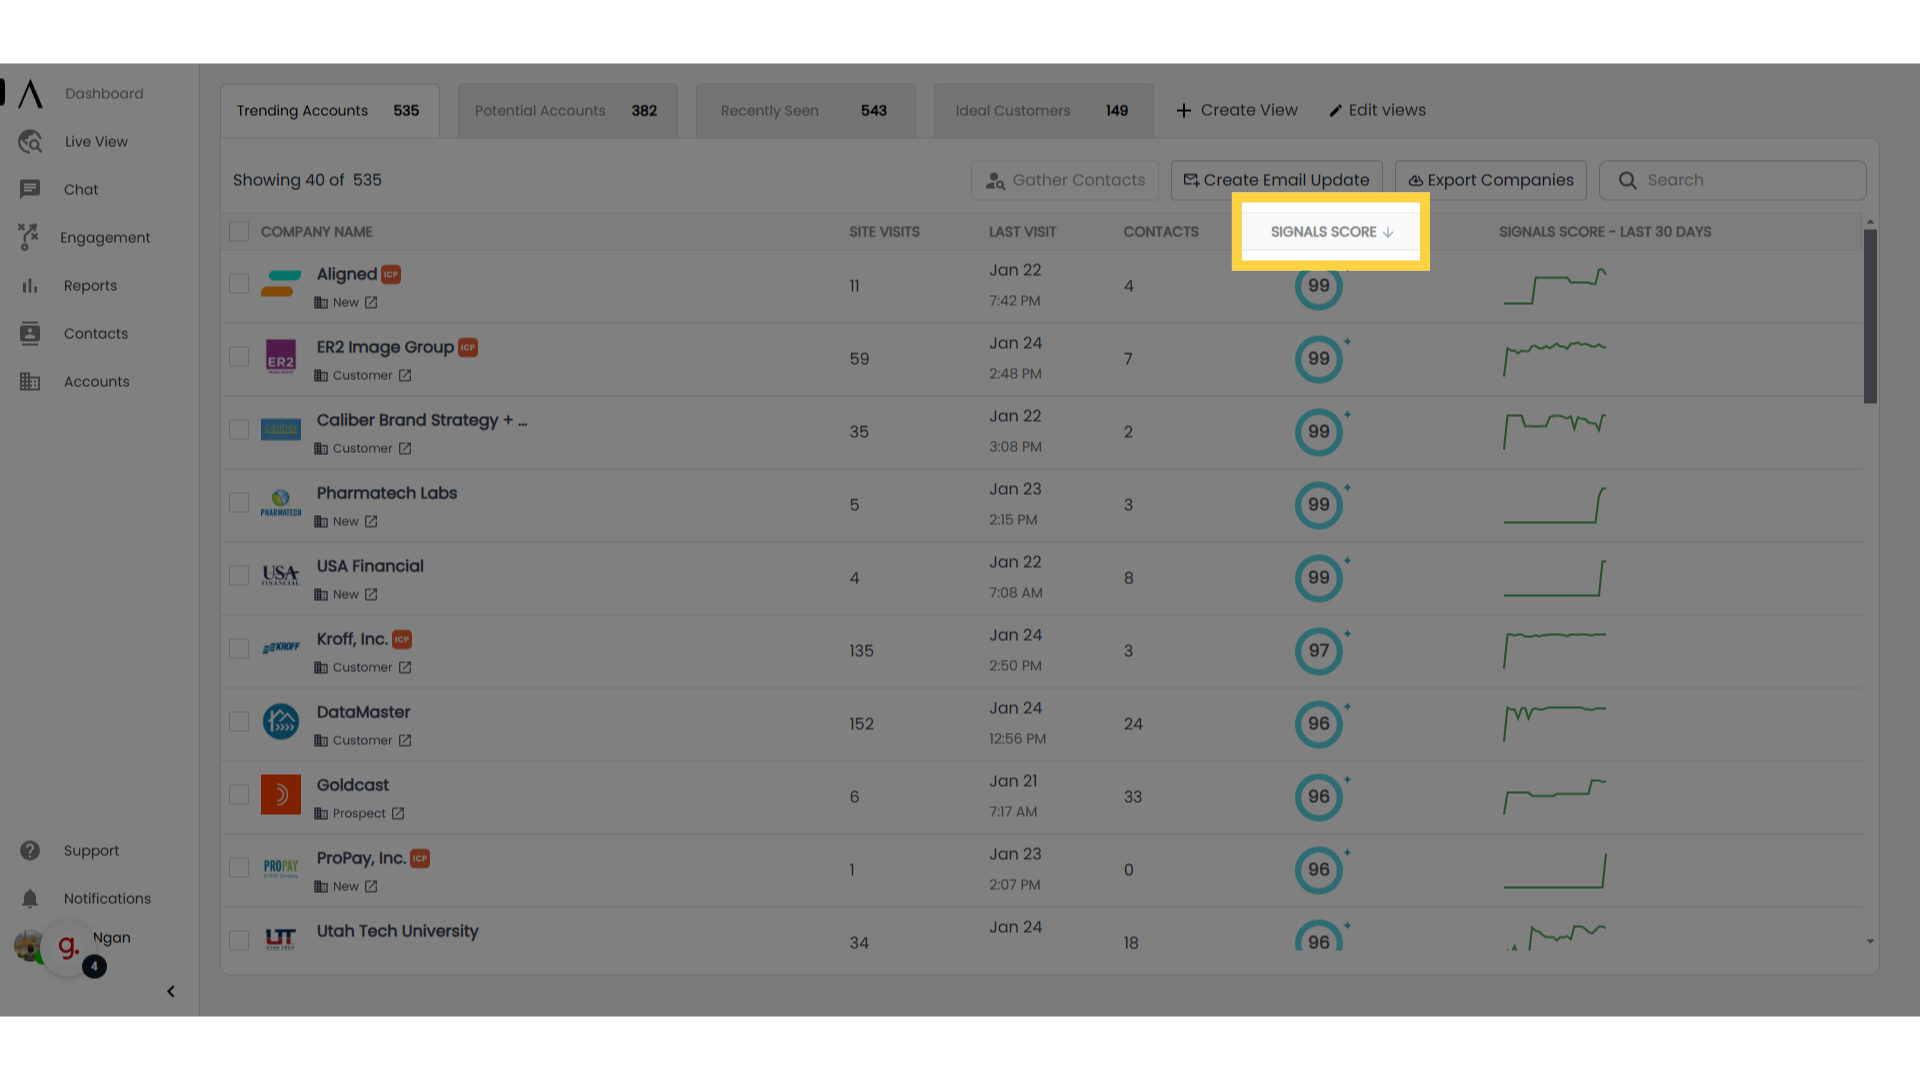This screenshot has height=1080, width=1920.
Task: Open Engagement section in sidebar
Action: (x=104, y=237)
